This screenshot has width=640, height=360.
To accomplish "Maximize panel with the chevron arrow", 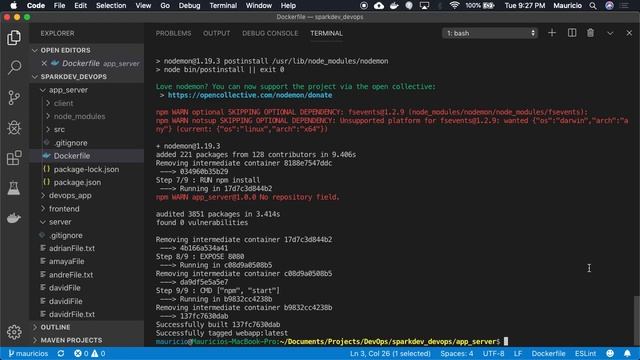I will (x=610, y=33).
